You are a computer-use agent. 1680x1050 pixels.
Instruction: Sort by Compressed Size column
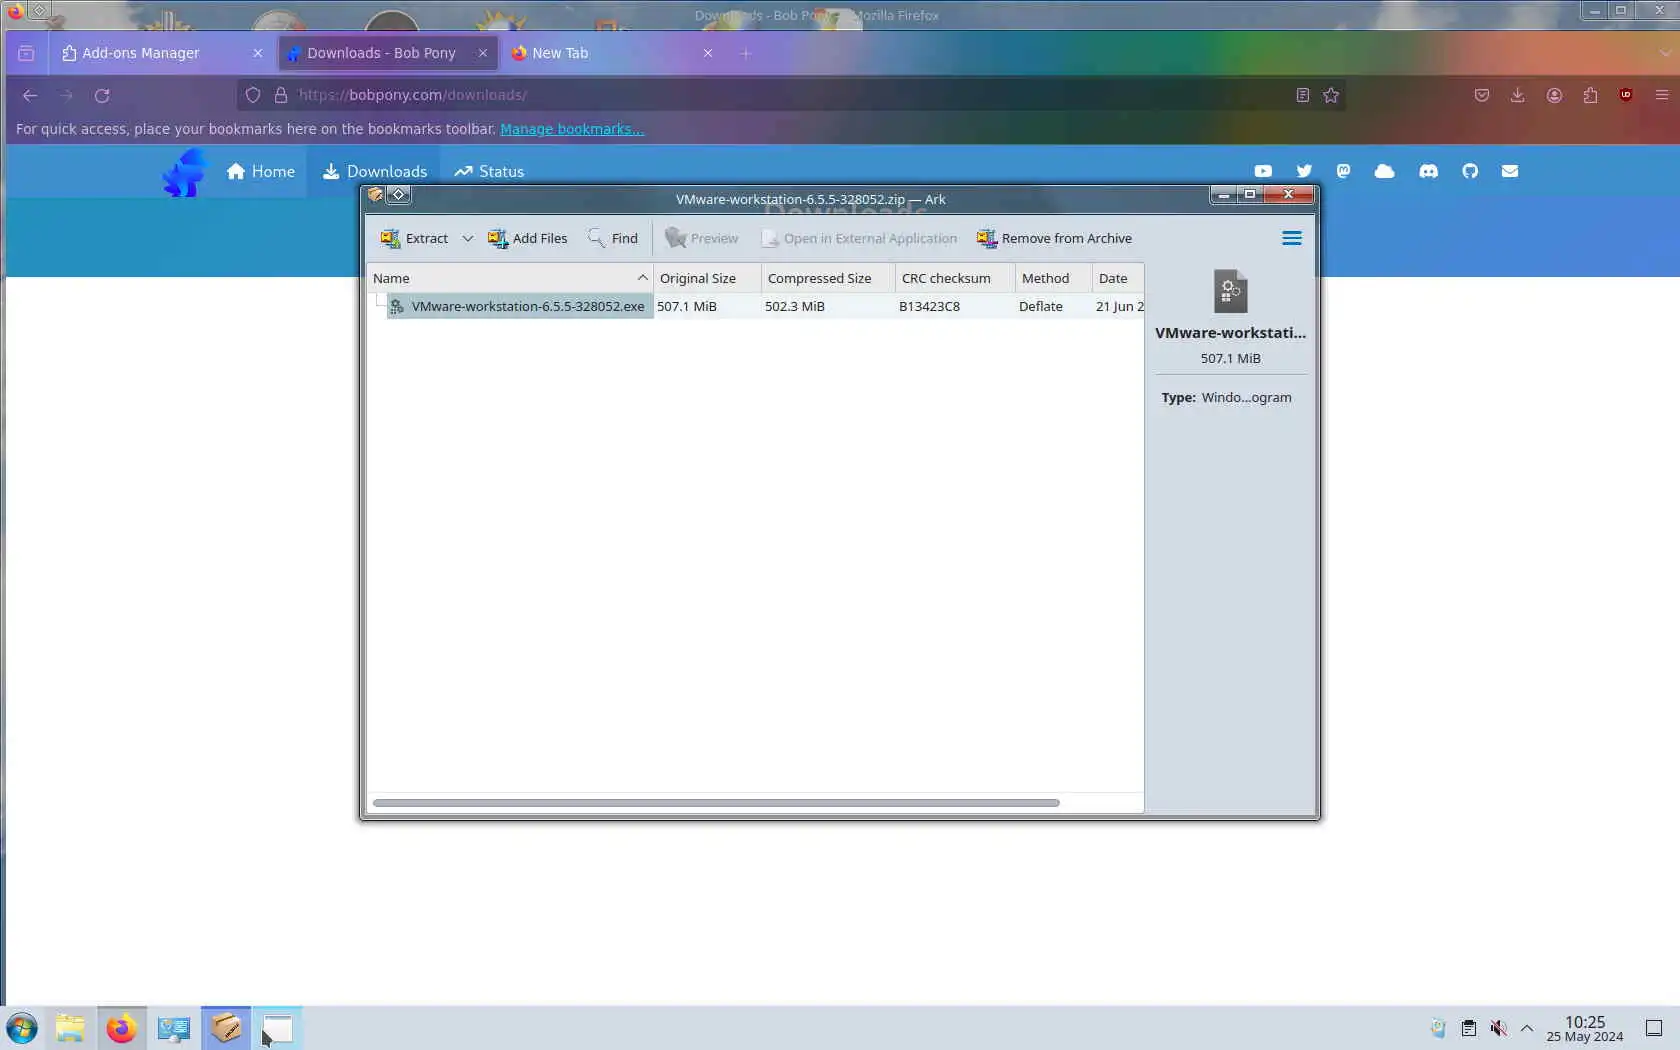point(828,278)
